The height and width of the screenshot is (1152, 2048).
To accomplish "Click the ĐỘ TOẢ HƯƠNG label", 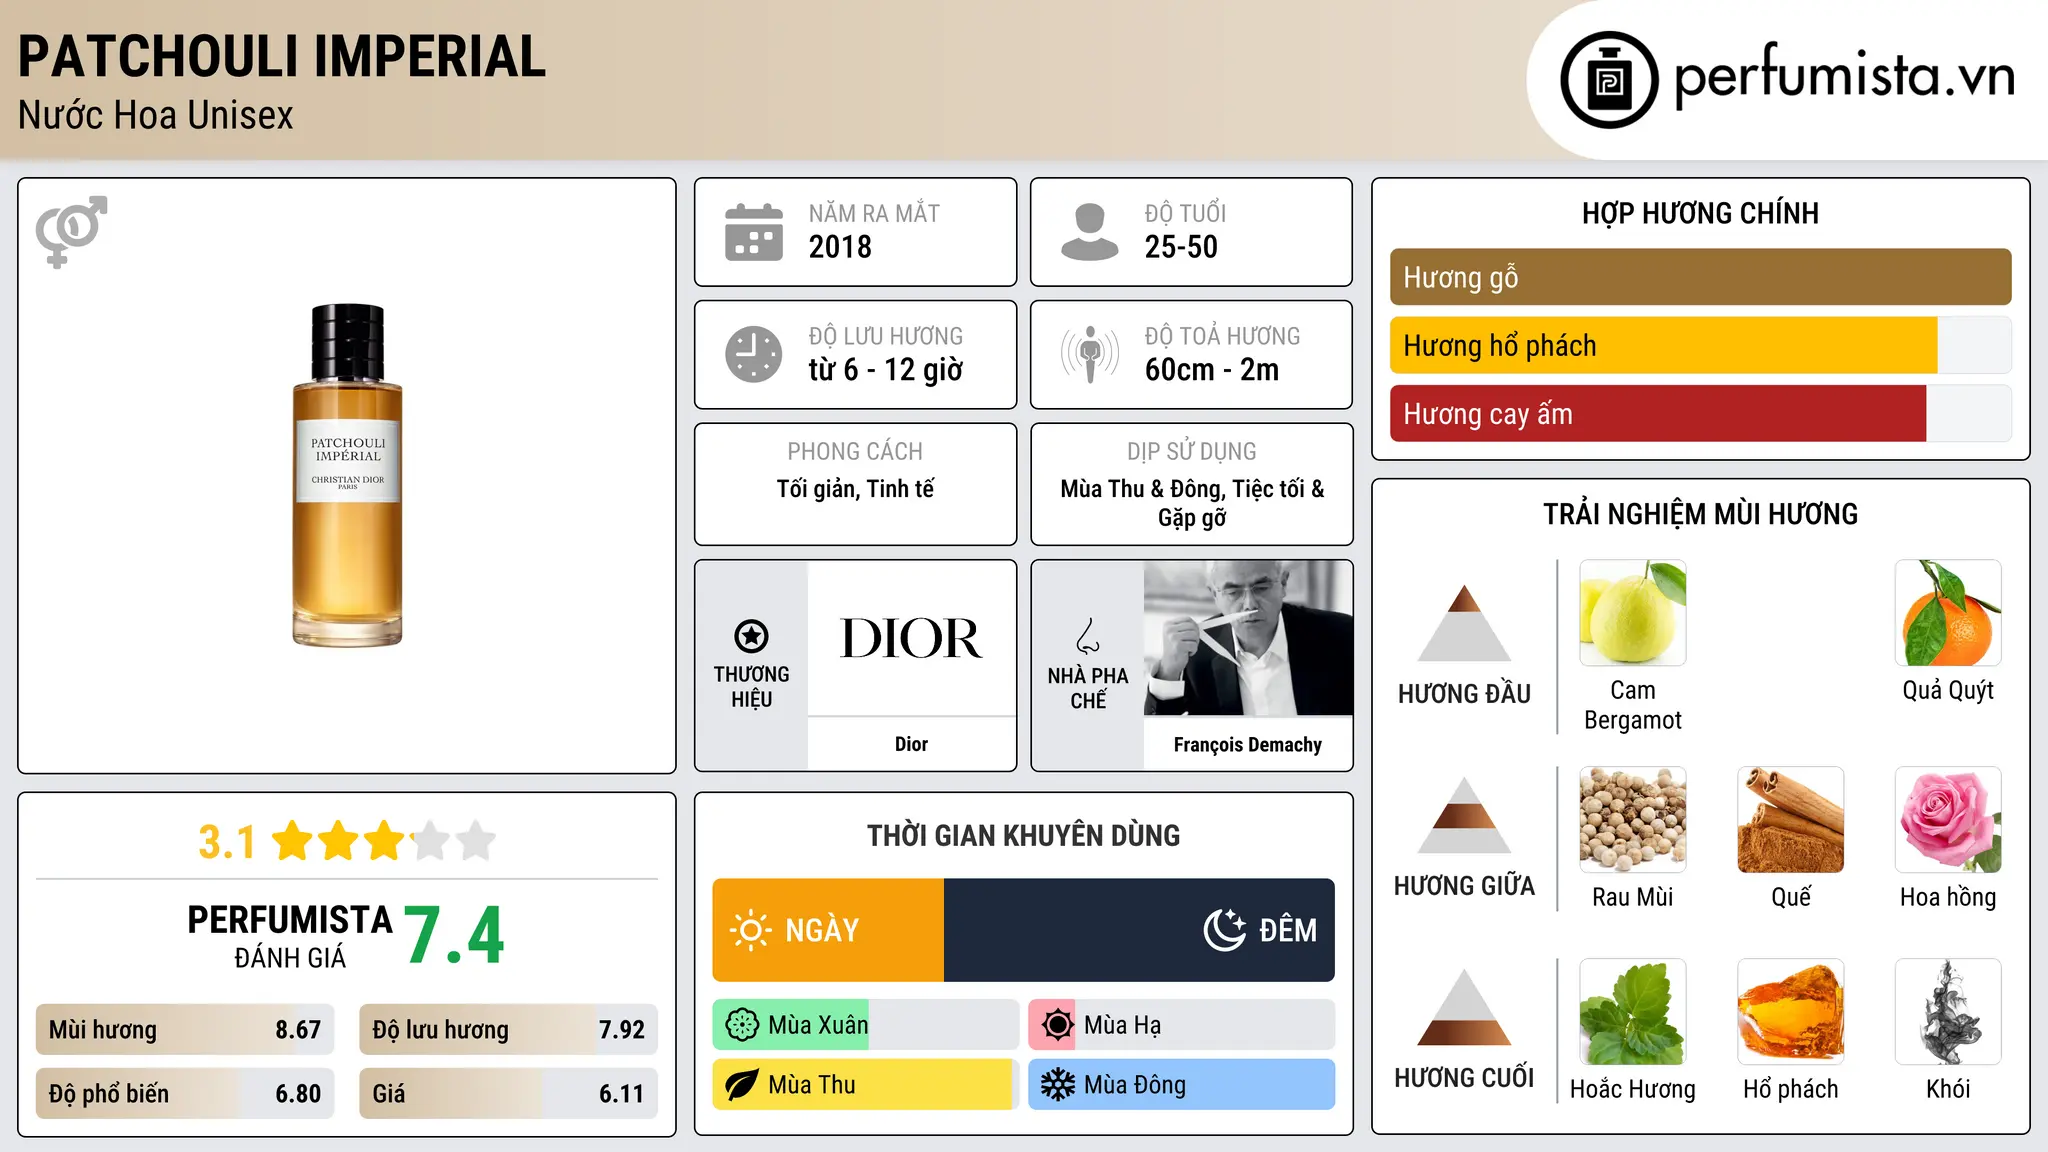I will coord(1222,336).
